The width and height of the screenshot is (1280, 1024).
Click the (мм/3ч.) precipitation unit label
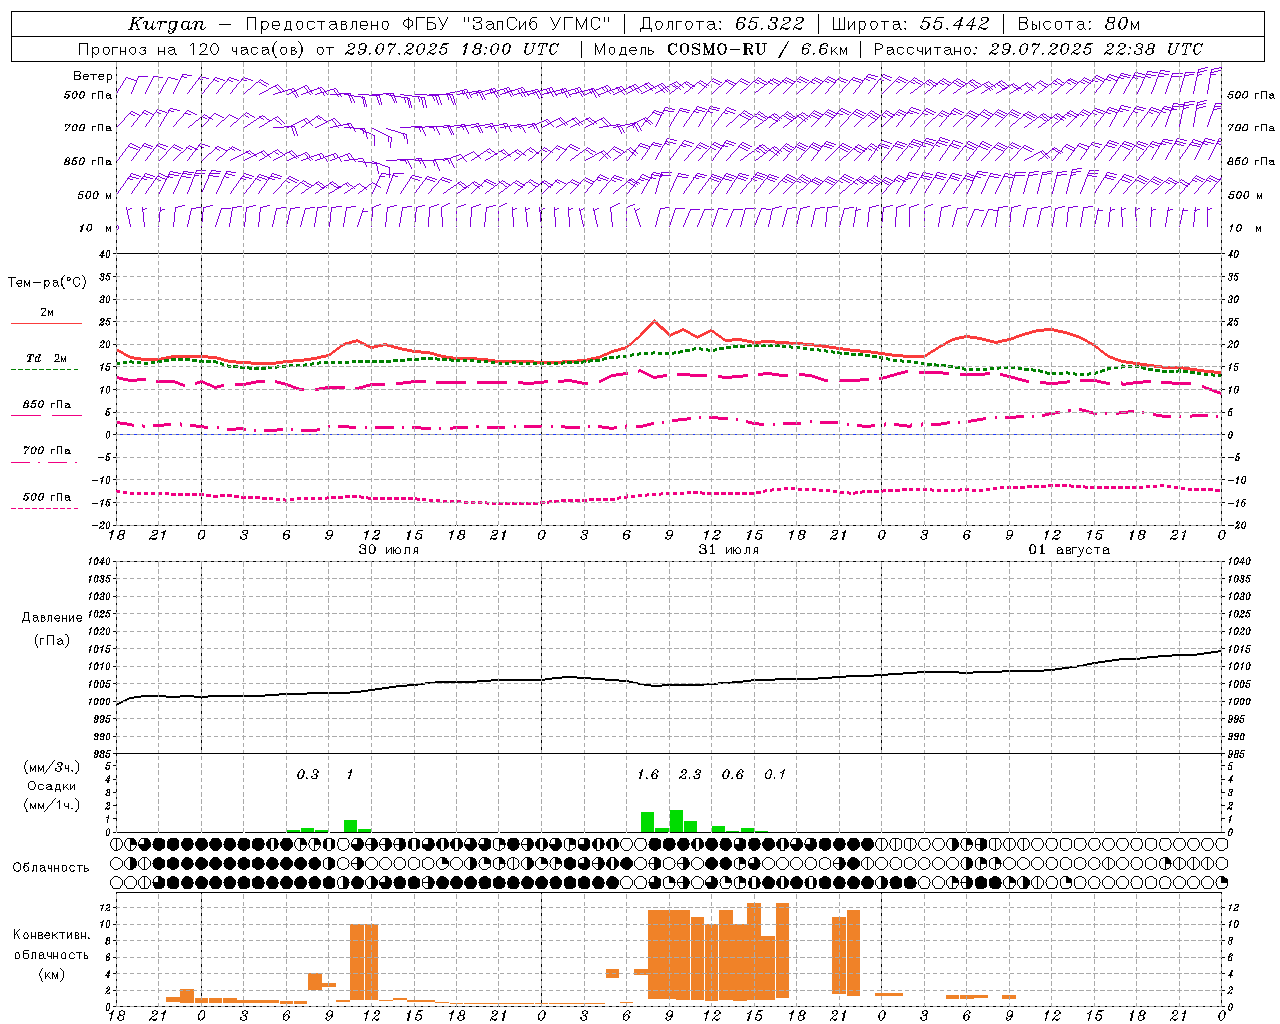[52, 767]
